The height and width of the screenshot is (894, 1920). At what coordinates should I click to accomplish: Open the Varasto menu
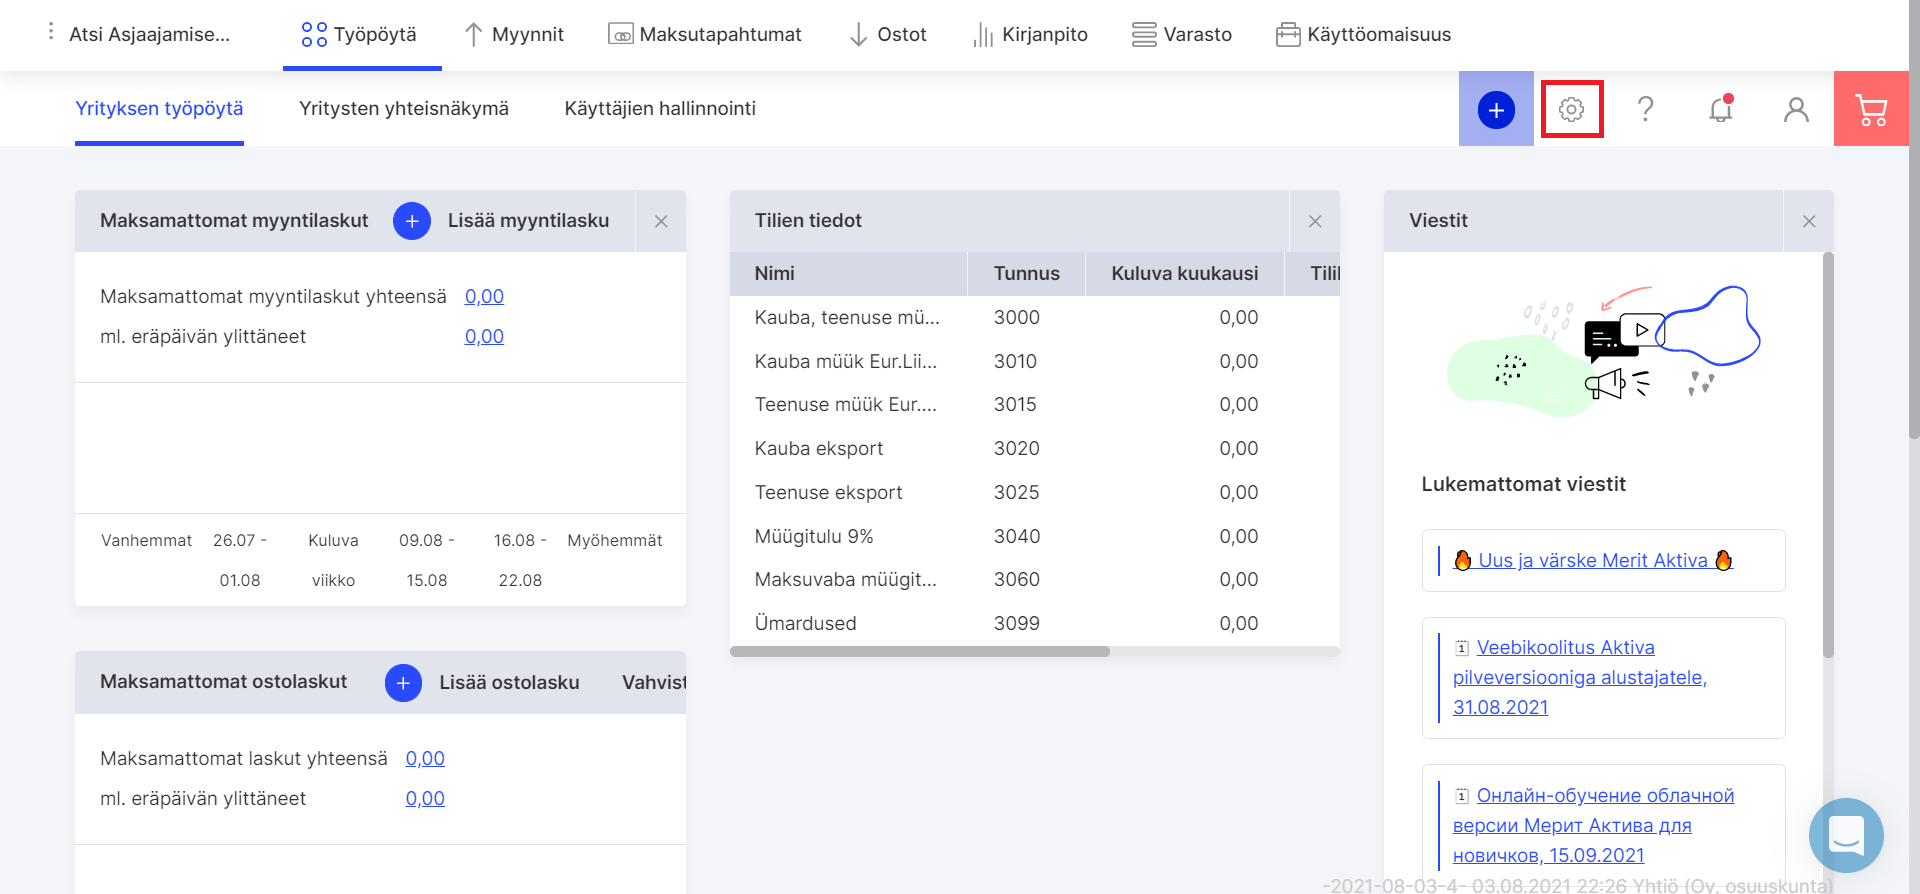pos(1182,35)
